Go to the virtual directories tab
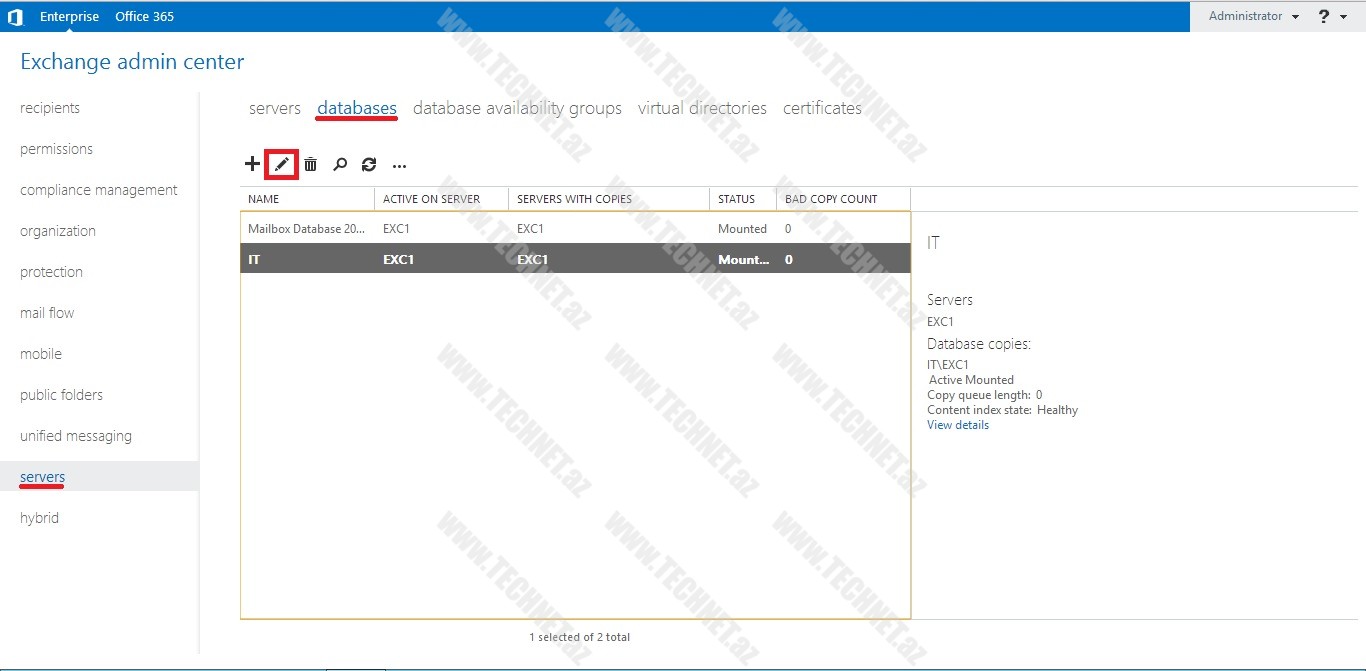The image size is (1366, 671). (x=702, y=108)
